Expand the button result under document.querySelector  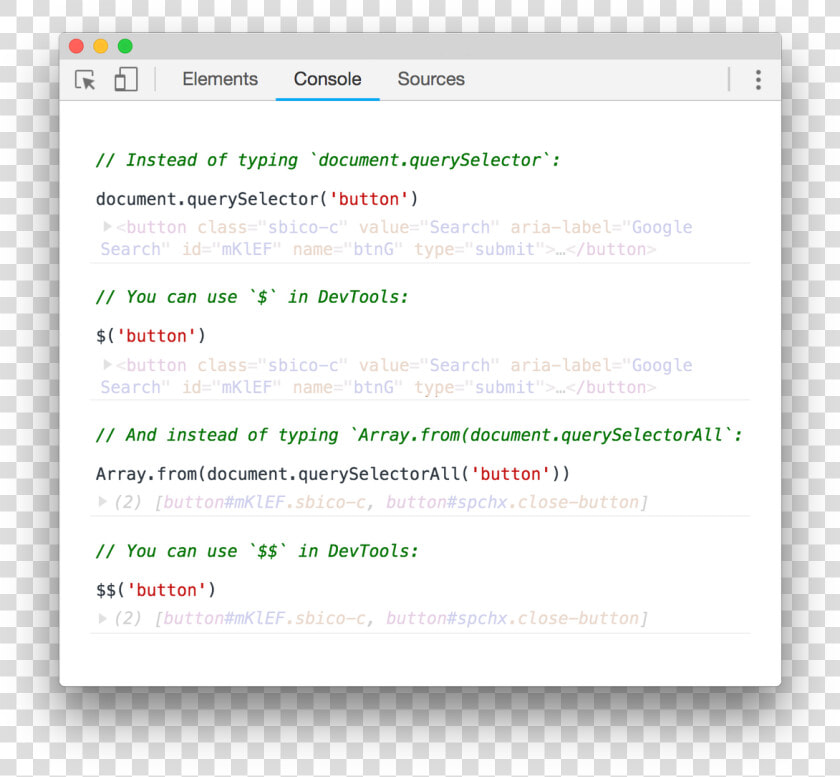pos(107,227)
